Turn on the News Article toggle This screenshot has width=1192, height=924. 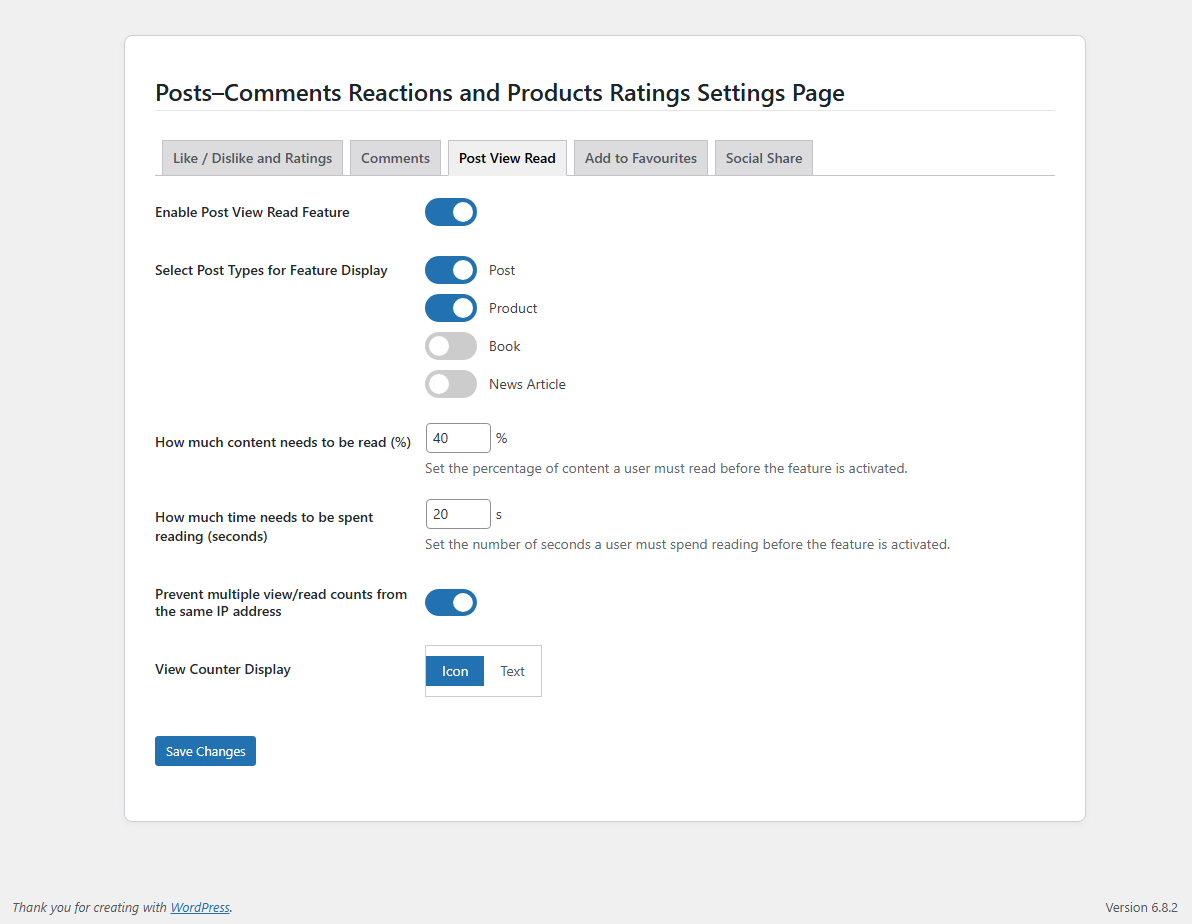pyautogui.click(x=451, y=384)
